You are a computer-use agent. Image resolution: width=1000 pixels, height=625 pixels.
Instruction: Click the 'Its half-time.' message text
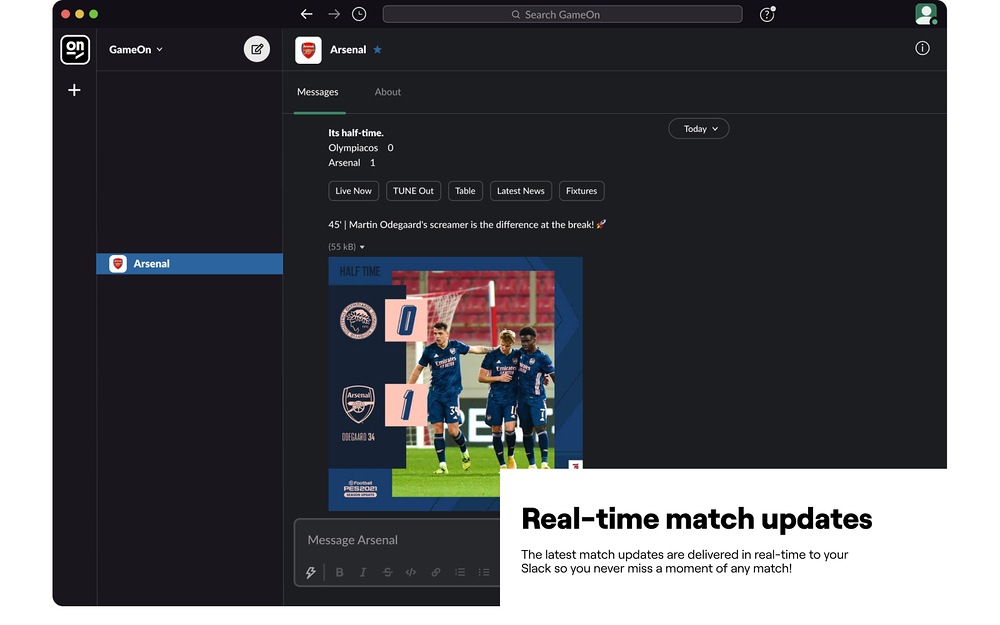pyautogui.click(x=356, y=133)
